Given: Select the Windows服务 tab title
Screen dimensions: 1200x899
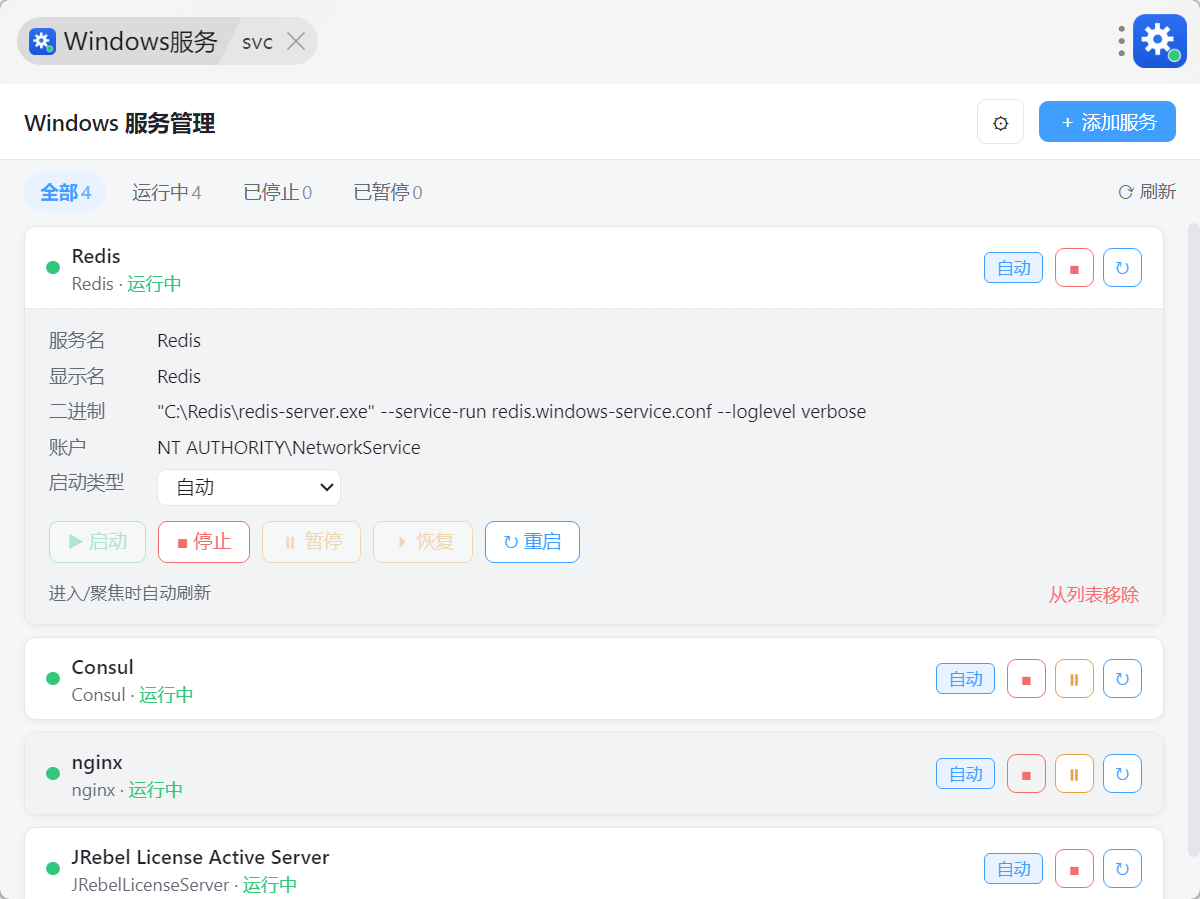Looking at the screenshot, I should pyautogui.click(x=141, y=41).
